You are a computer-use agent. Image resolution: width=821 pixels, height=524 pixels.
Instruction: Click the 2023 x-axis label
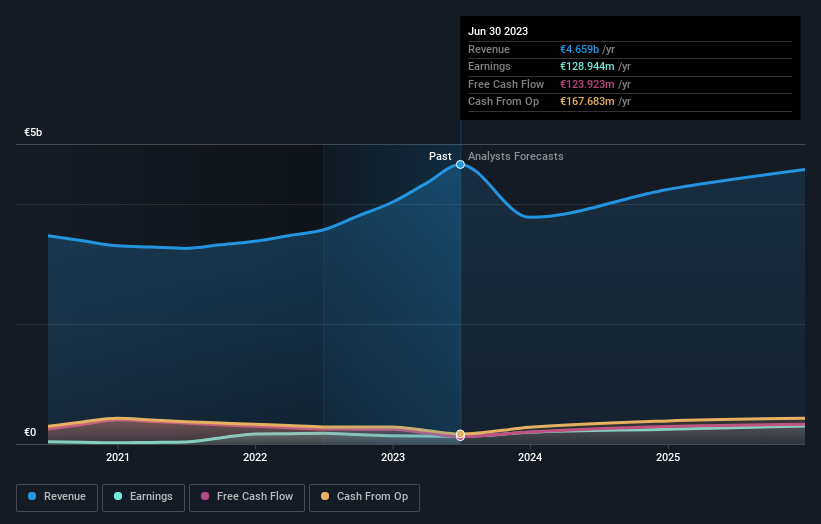click(393, 457)
